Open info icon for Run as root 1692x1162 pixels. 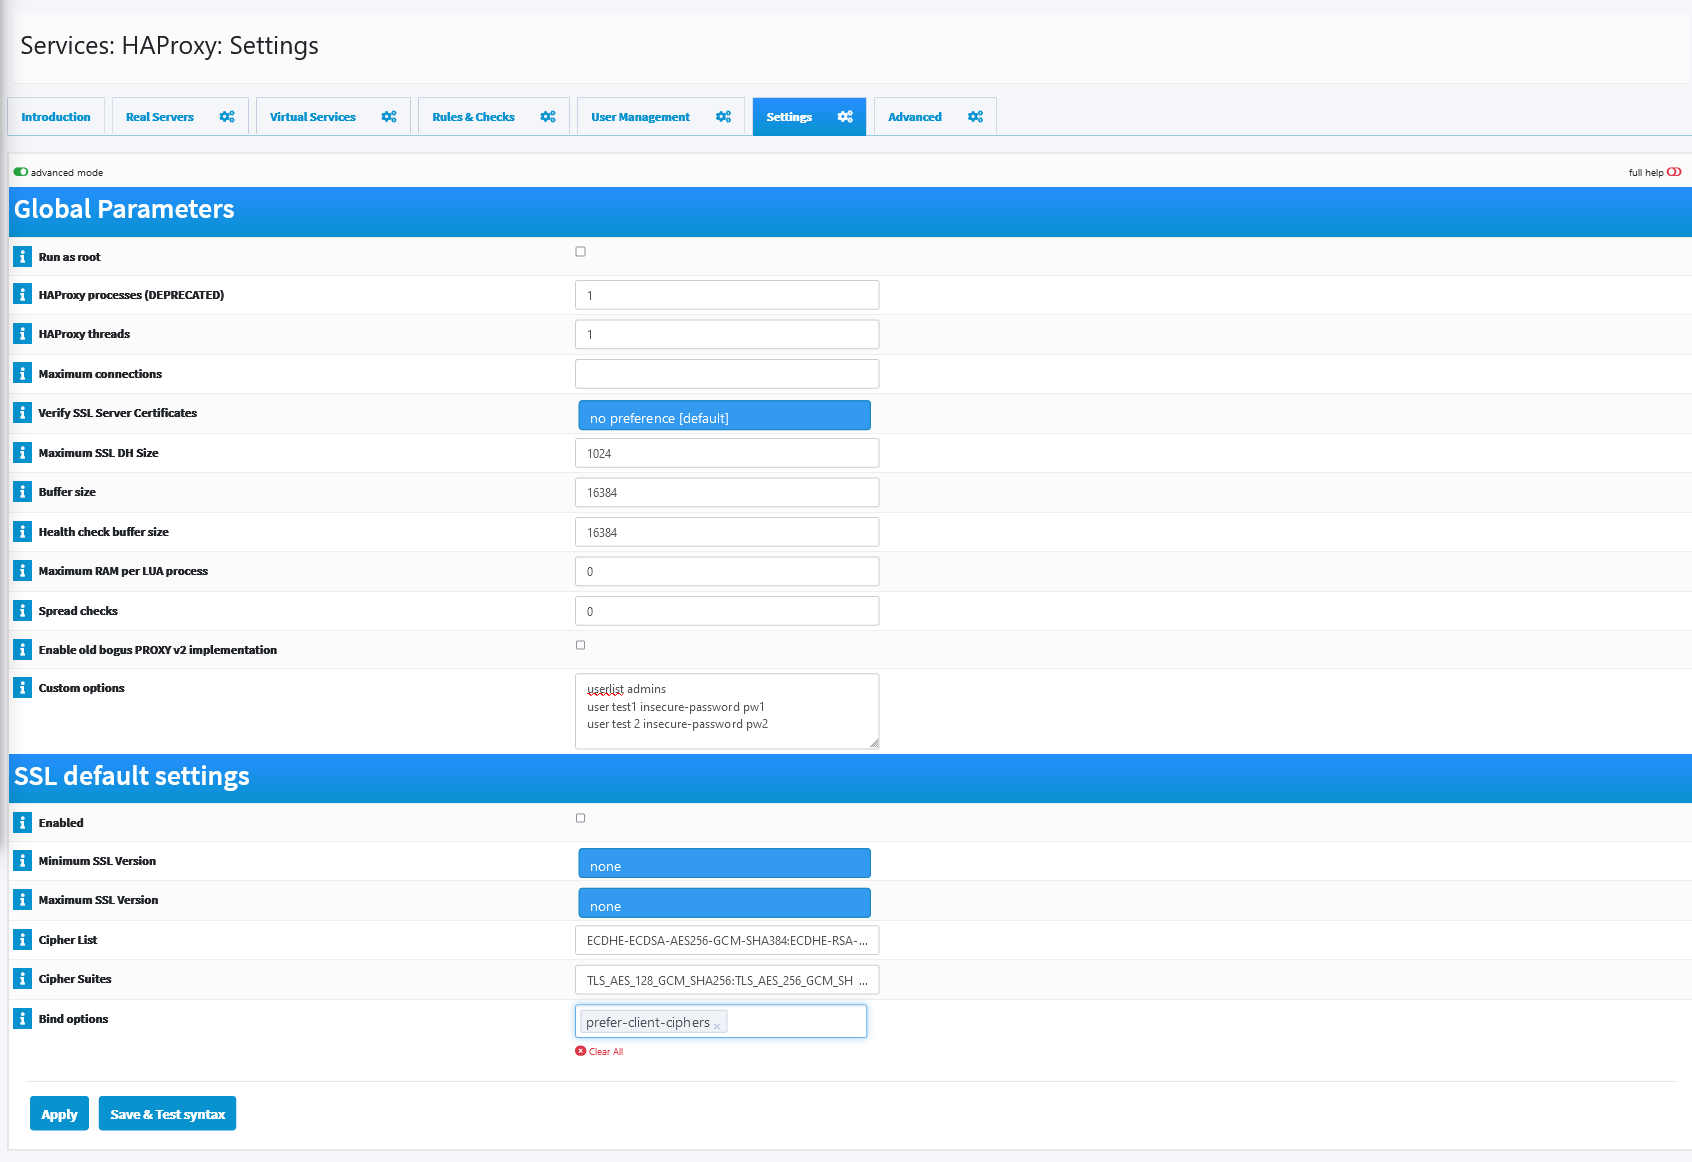point(22,257)
